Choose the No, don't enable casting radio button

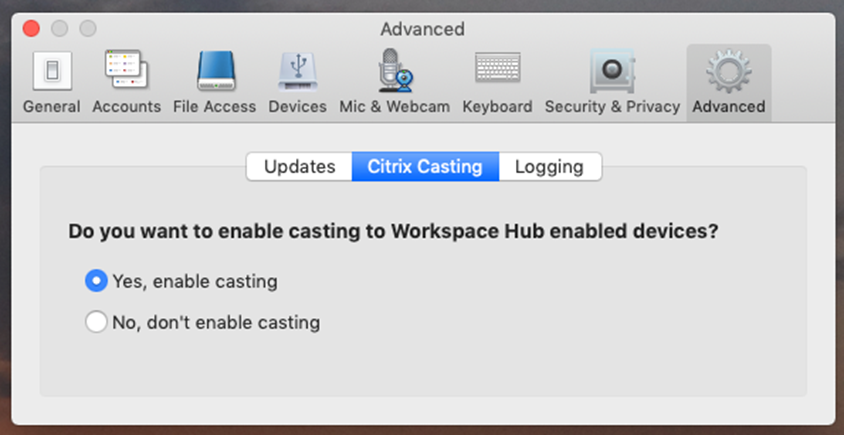click(96, 322)
